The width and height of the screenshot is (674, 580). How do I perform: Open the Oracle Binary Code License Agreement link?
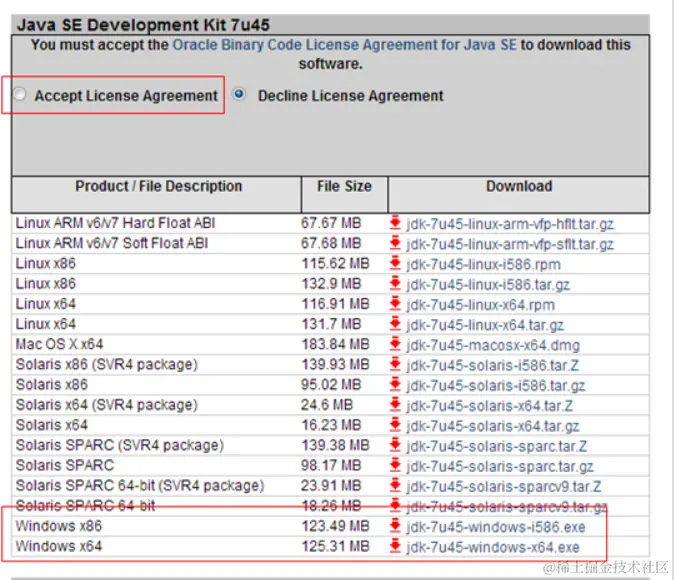tap(344, 45)
